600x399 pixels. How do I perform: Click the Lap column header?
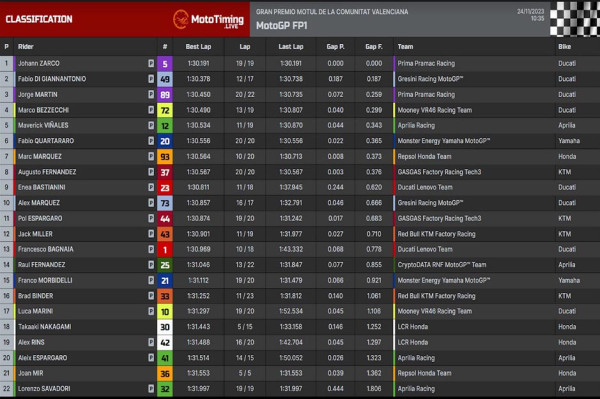[245, 47]
